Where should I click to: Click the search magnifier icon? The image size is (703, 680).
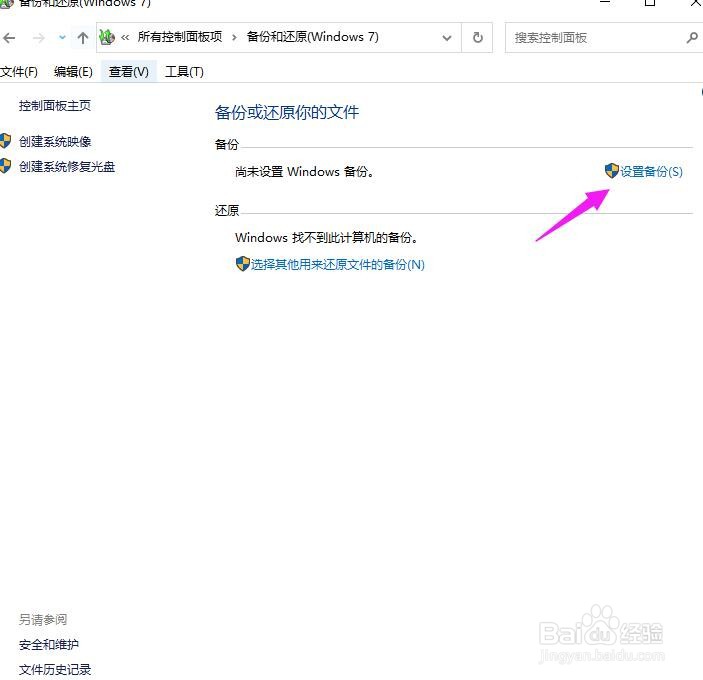tap(692, 38)
